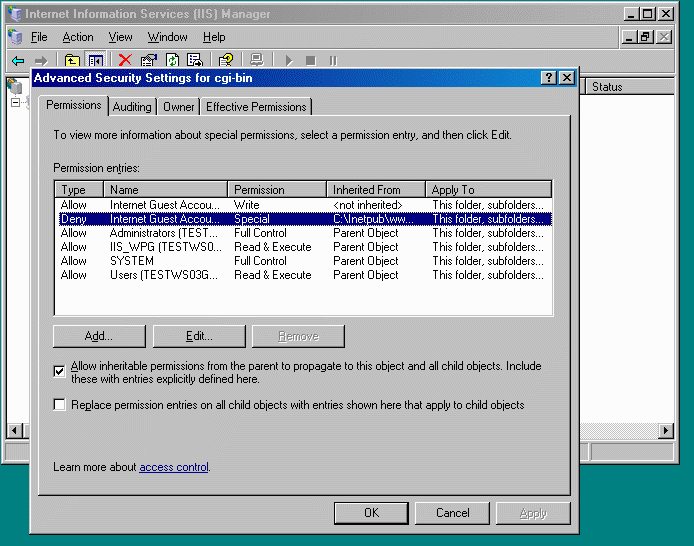Viewport: 694px width, 546px height.
Task: Click the left scroll arrow in IIS Manager
Action: tap(15, 430)
